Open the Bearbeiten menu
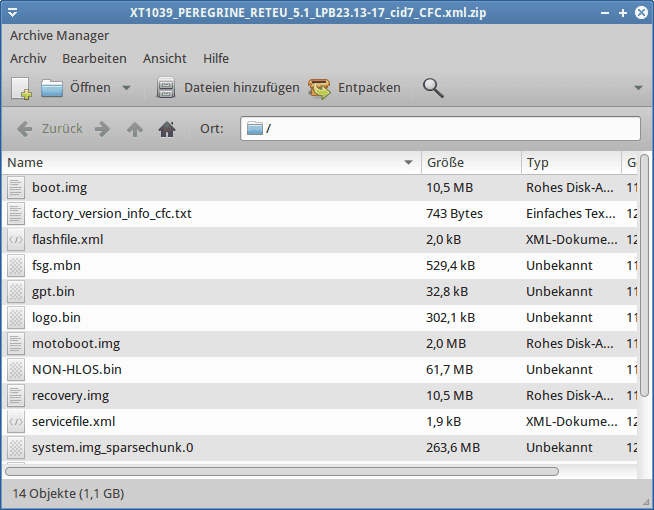Screen dimensions: 654x510 click(x=94, y=59)
